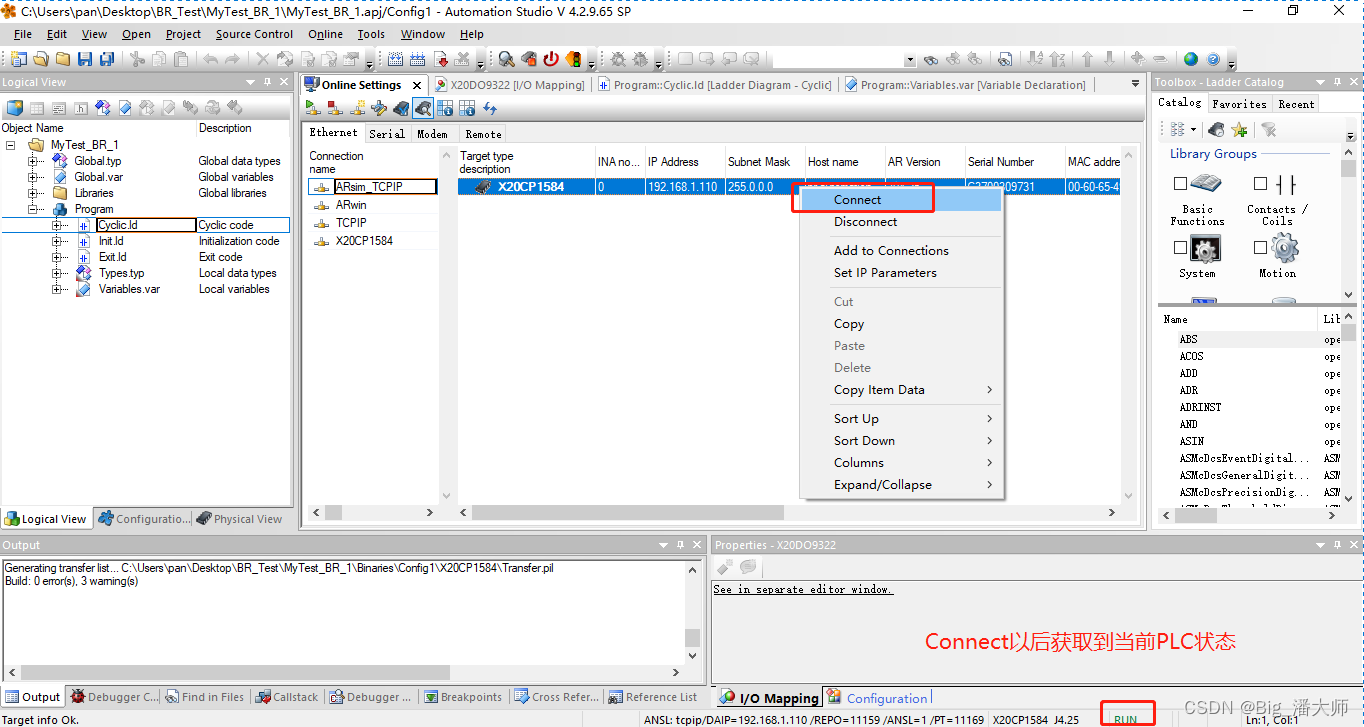Check the Basic Functions checkbox
This screenshot has width=1364, height=727.
(1180, 184)
